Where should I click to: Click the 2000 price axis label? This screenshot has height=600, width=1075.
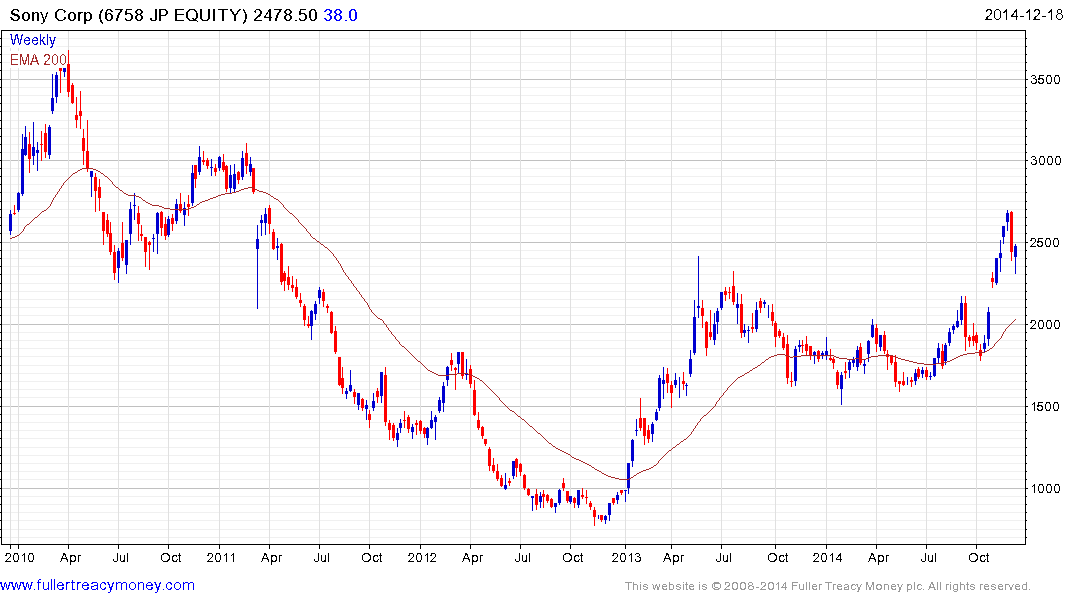[1046, 324]
